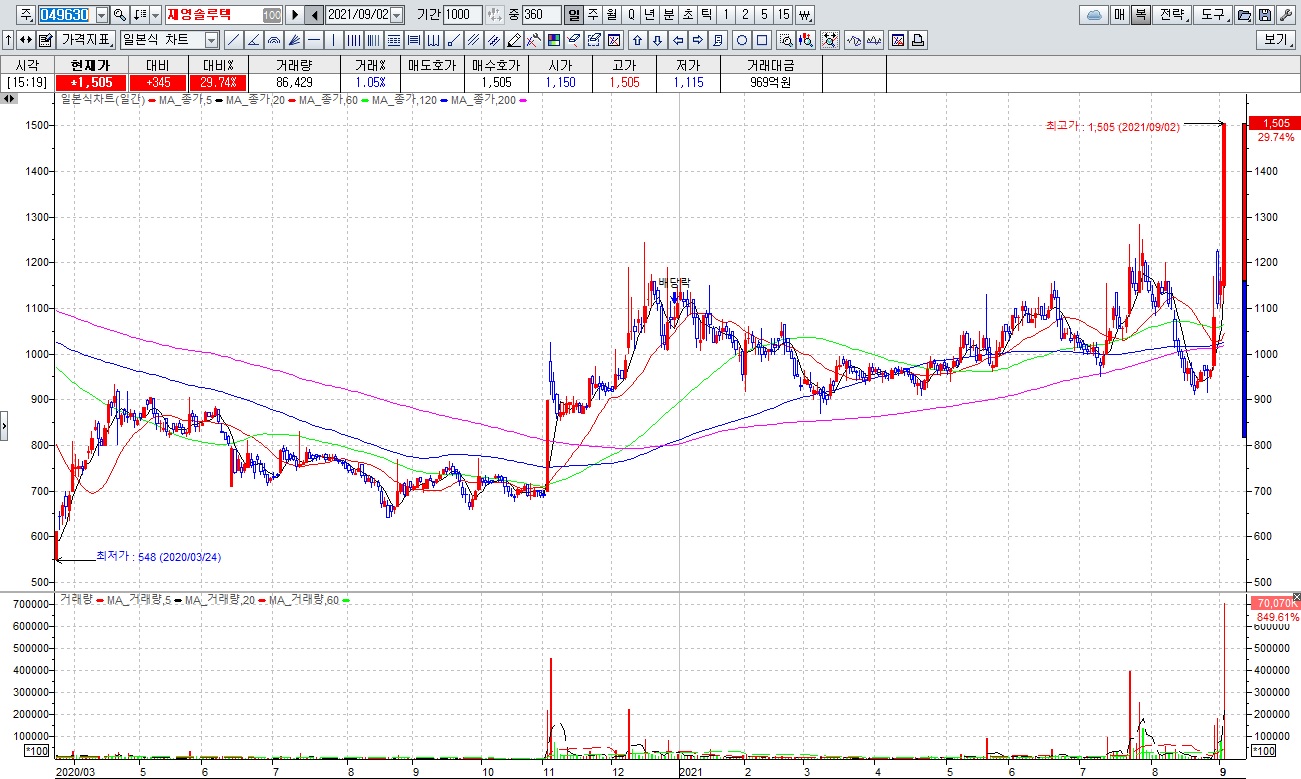Open the stock code 049630 dropdown

pos(101,15)
